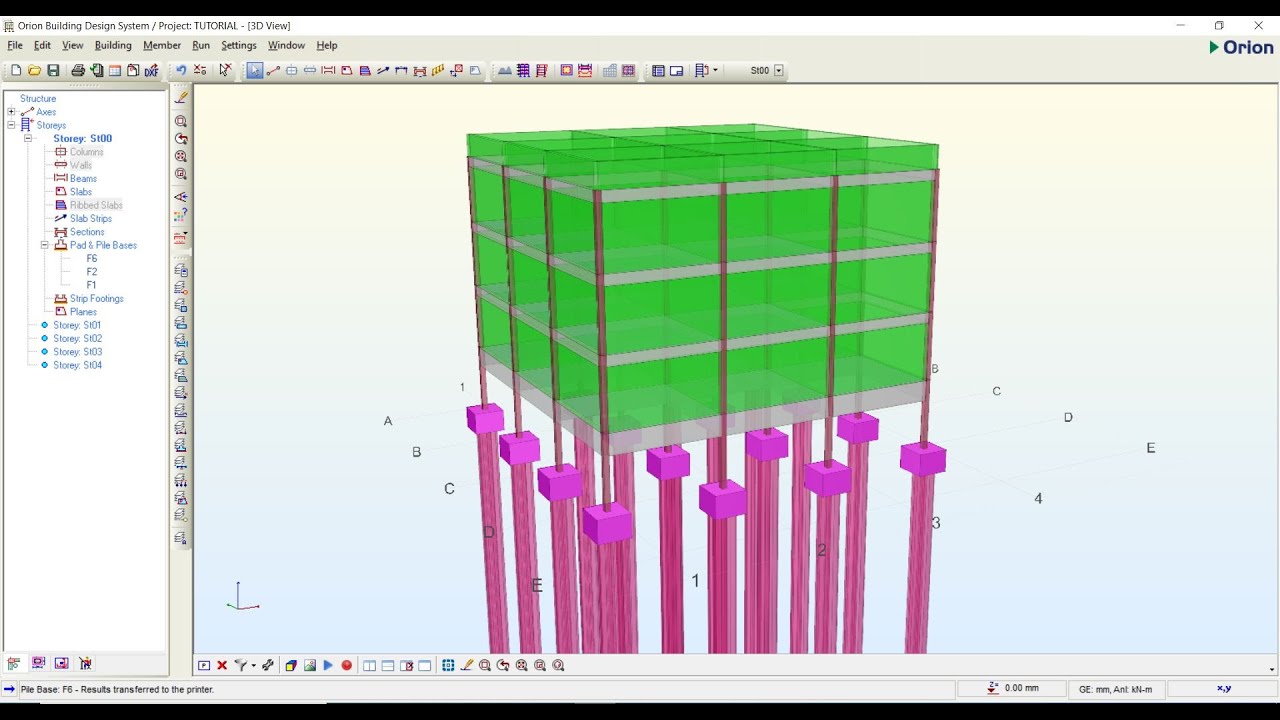Select pile base F6 in tree
Viewport: 1280px width, 720px height.
pyautogui.click(x=92, y=258)
